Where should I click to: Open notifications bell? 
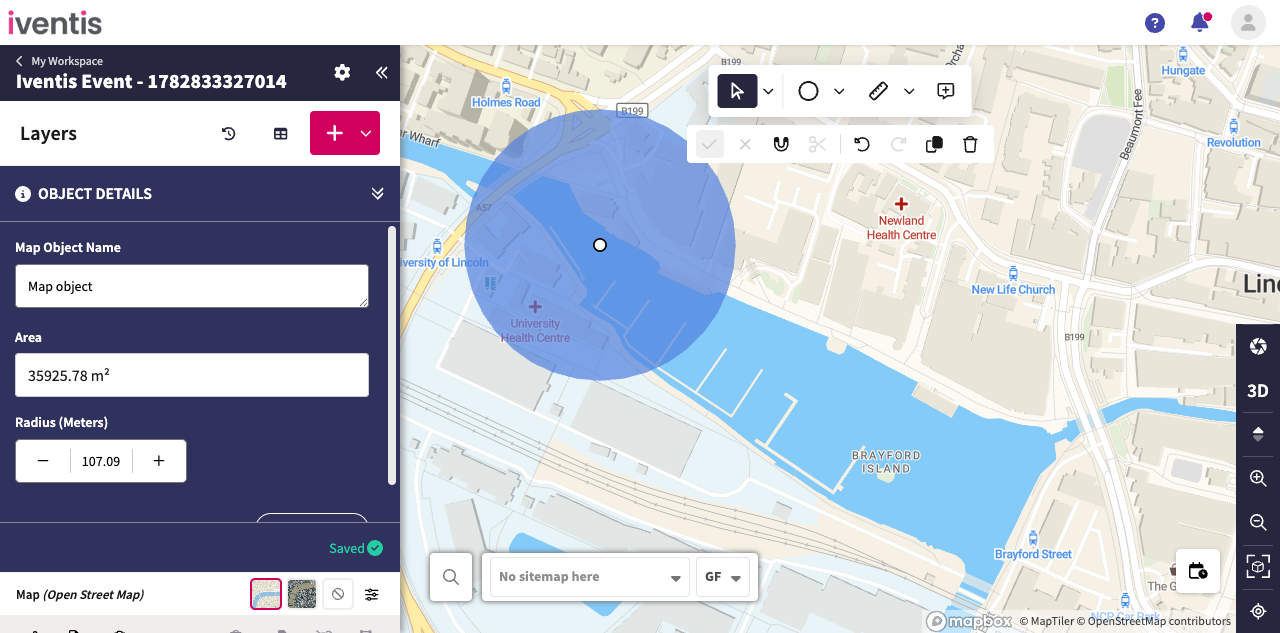pyautogui.click(x=1200, y=22)
